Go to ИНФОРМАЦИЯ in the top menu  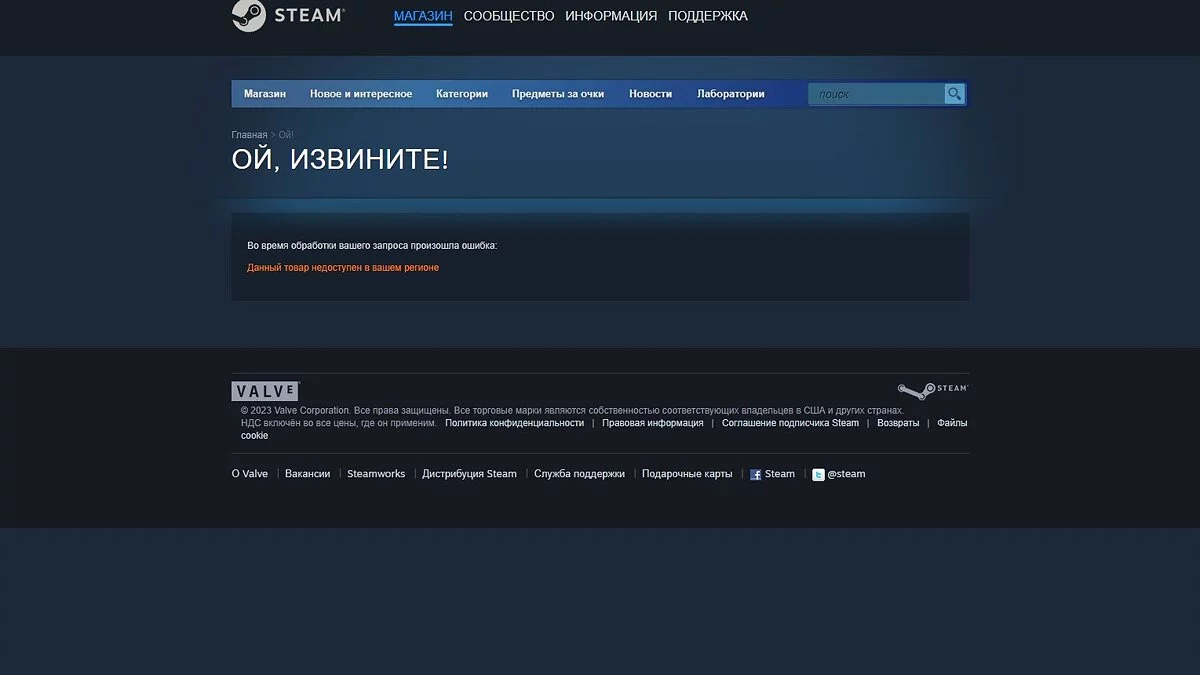tap(611, 16)
